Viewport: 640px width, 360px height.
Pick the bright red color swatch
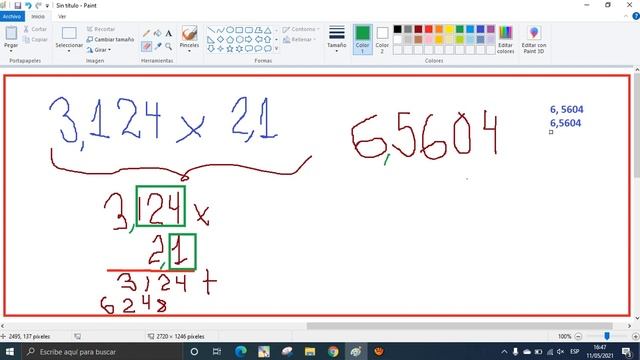429,29
